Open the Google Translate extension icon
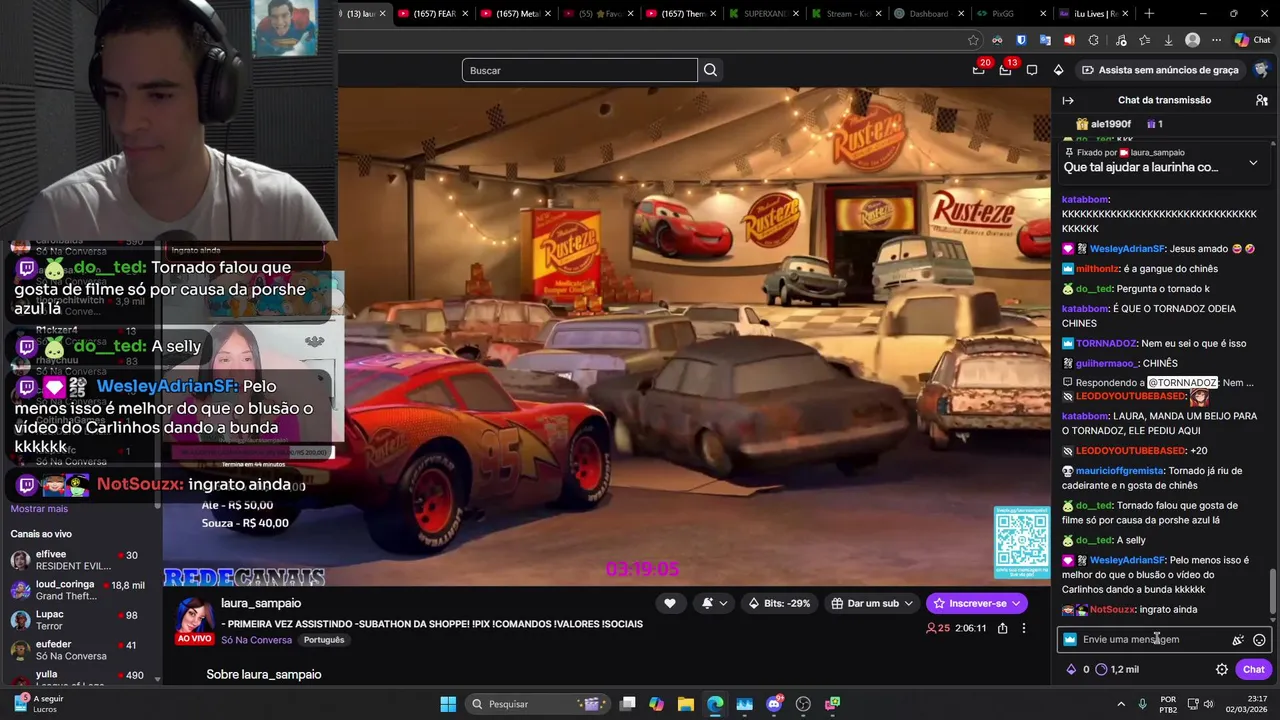 [x=1045, y=40]
